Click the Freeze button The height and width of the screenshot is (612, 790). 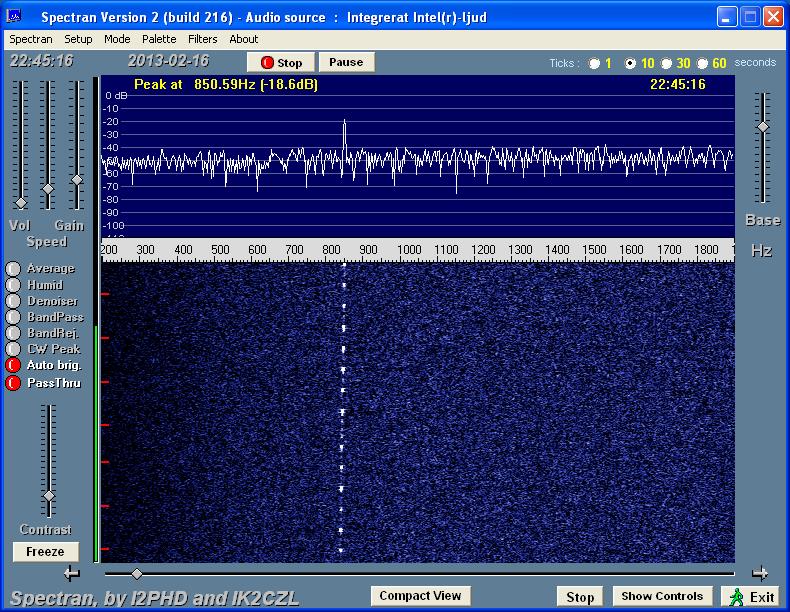[45, 552]
